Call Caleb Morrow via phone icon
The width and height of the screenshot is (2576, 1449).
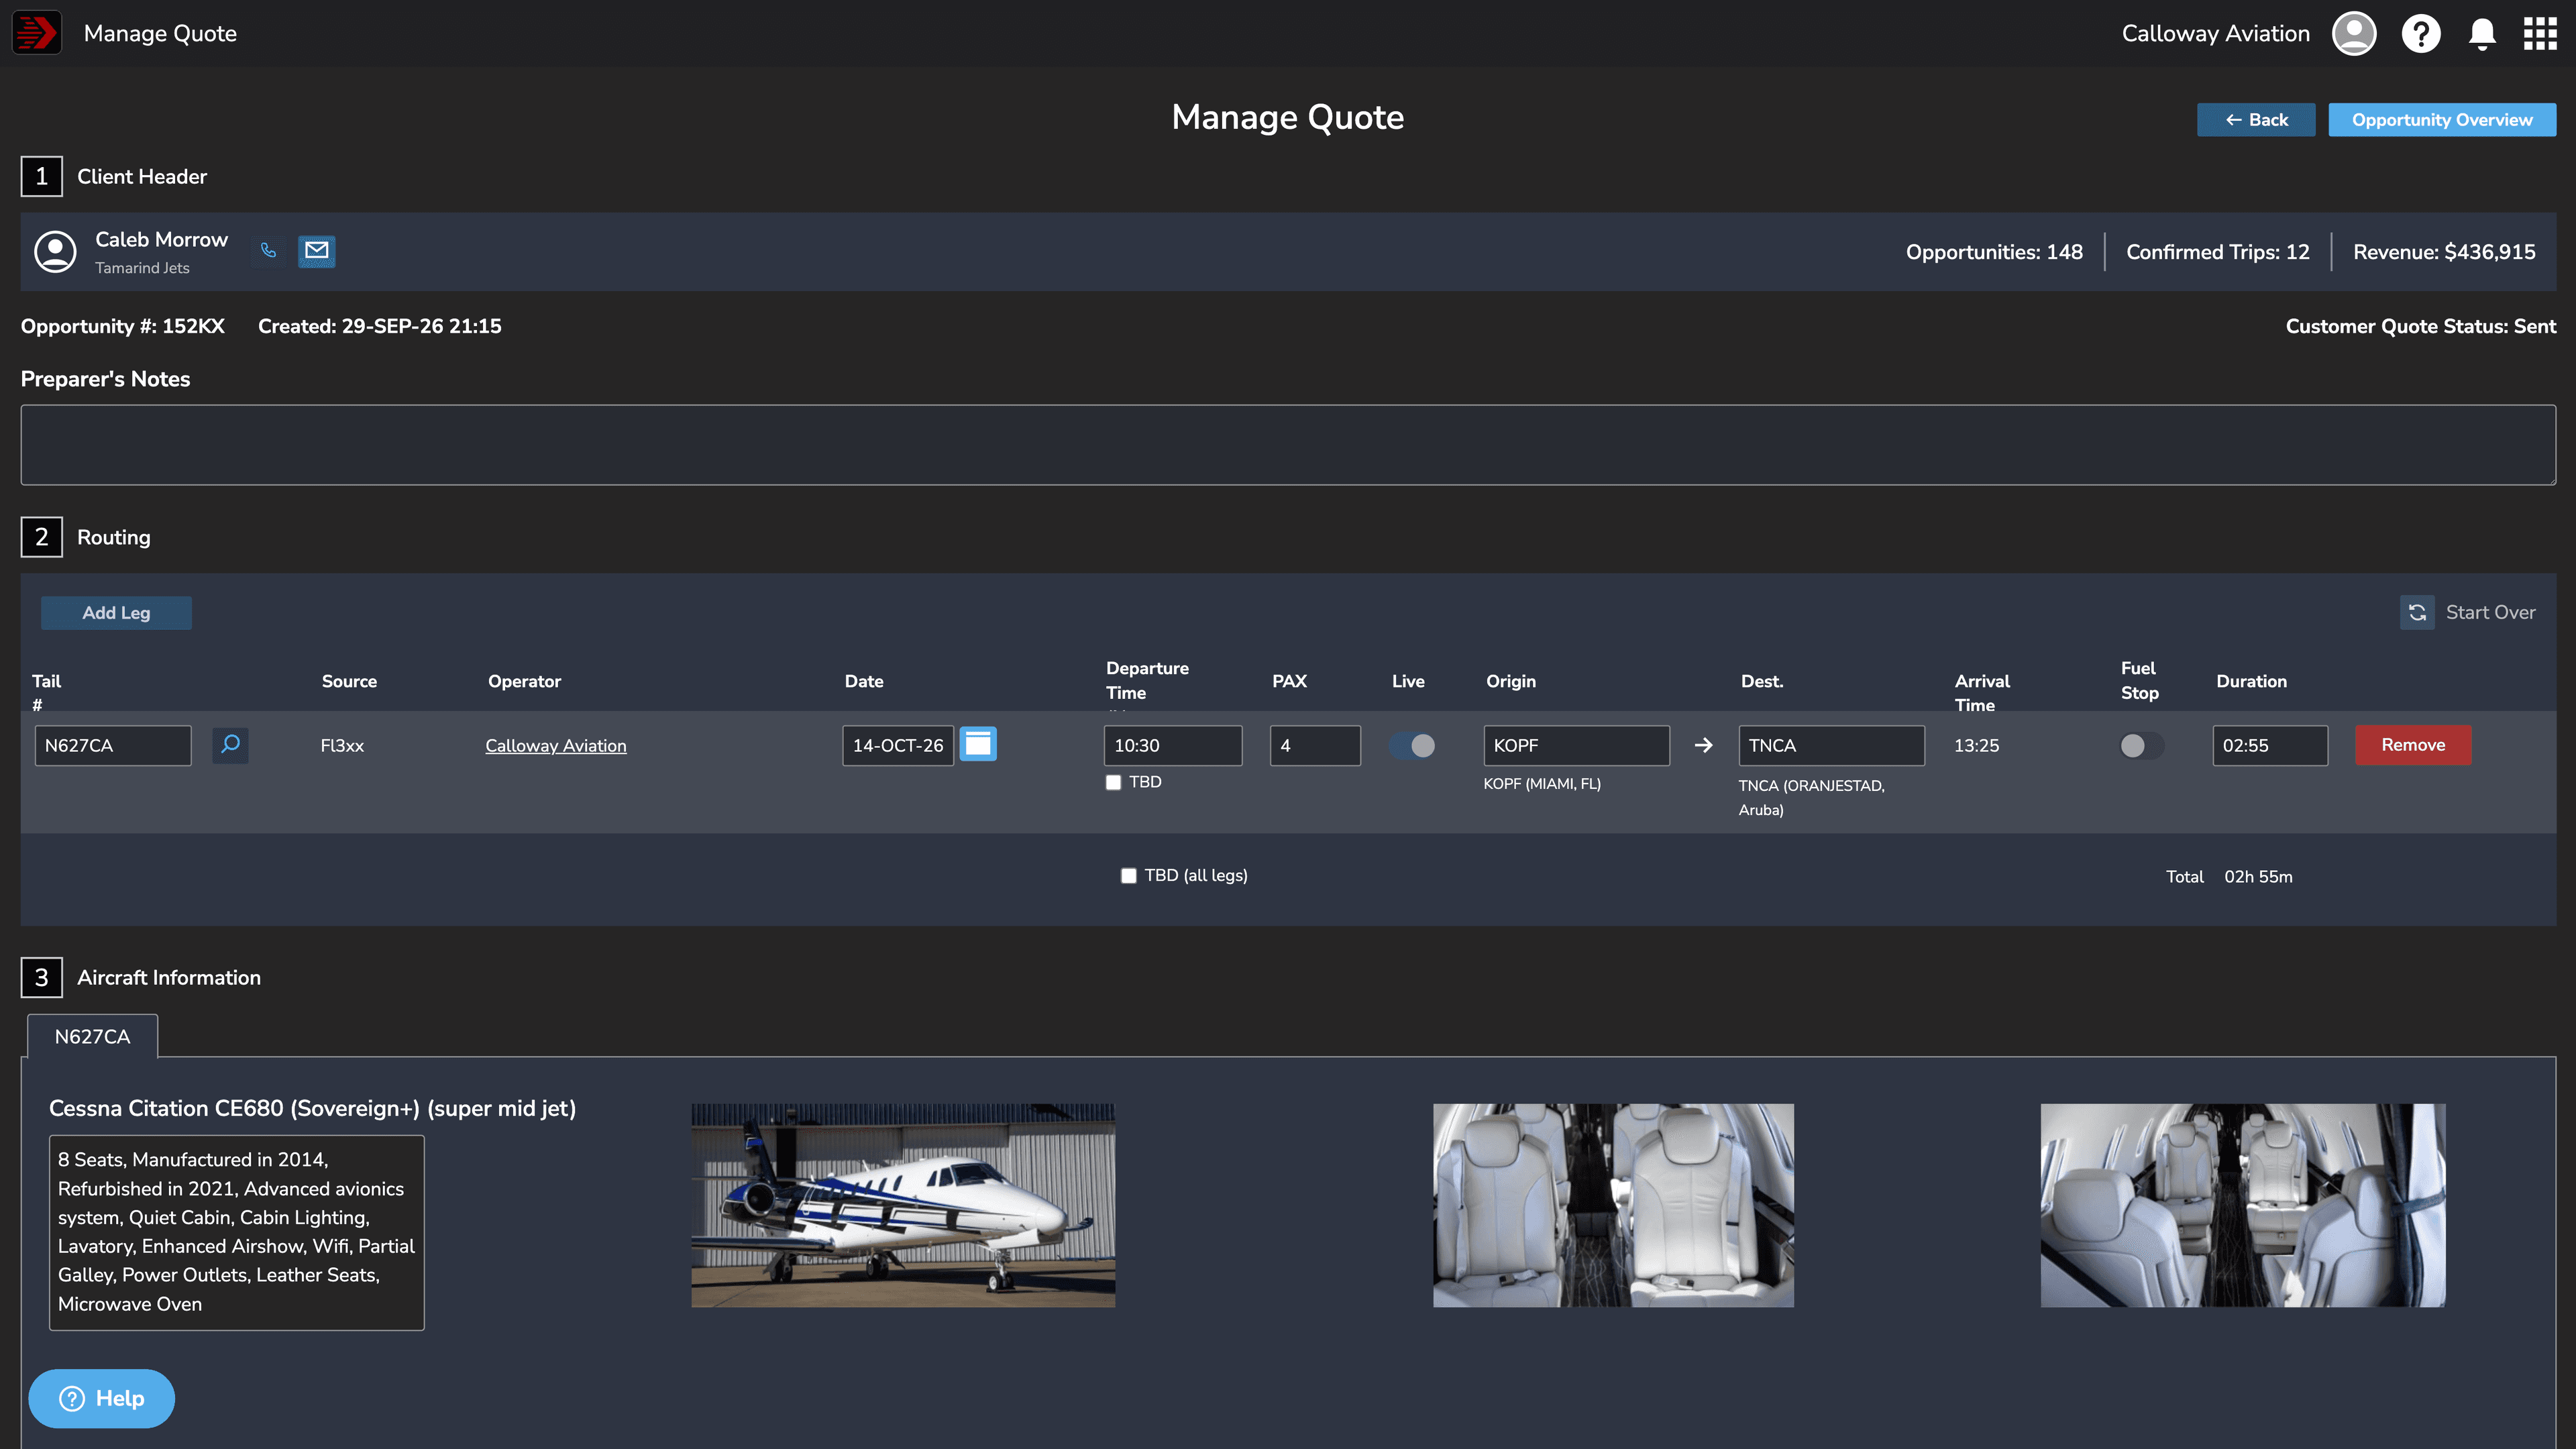click(x=268, y=250)
